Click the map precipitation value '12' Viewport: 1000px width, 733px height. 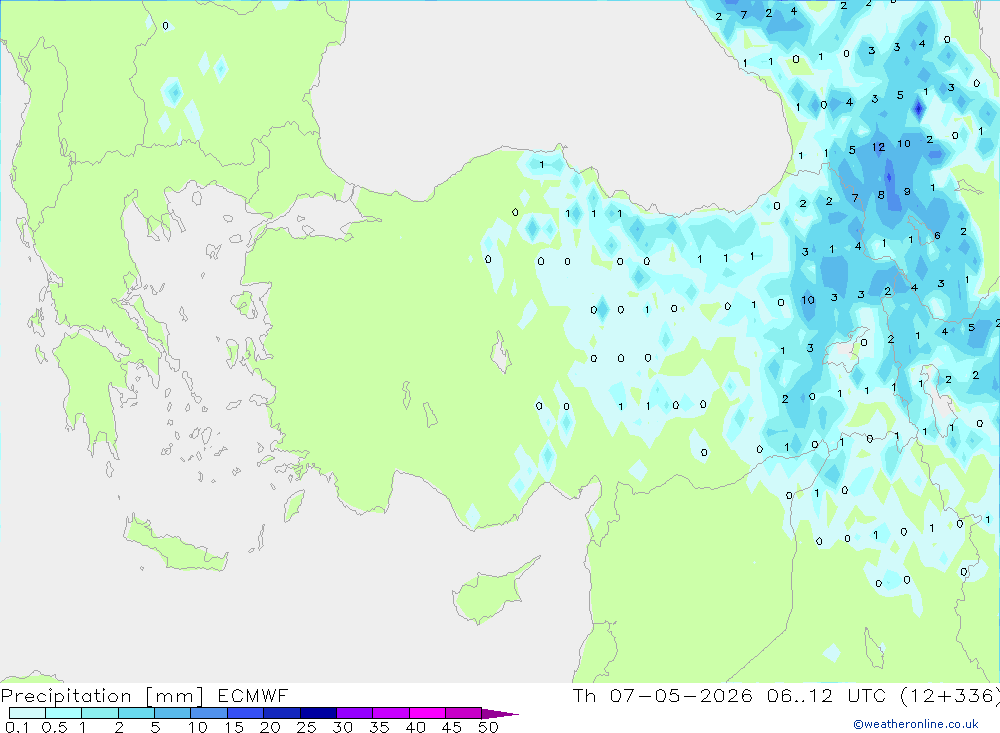(x=878, y=147)
